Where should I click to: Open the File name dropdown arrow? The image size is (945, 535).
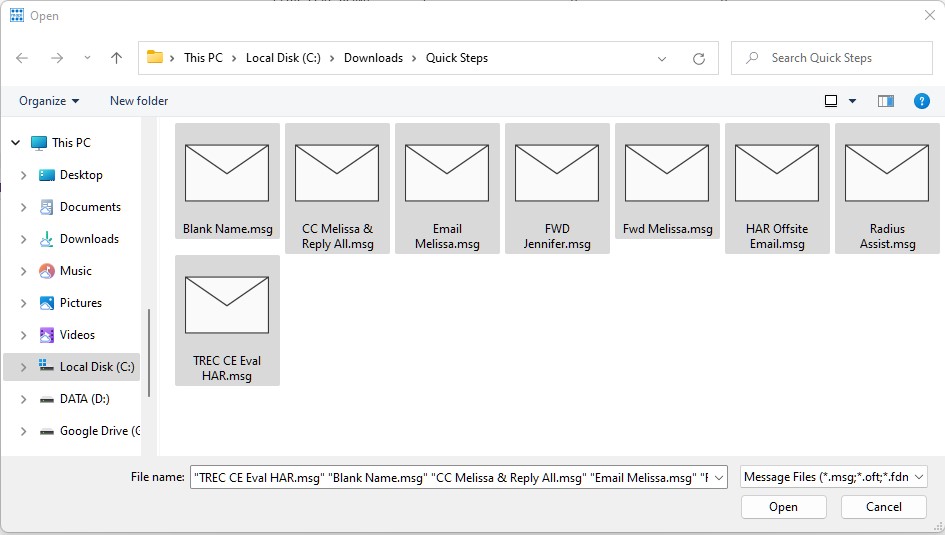719,477
